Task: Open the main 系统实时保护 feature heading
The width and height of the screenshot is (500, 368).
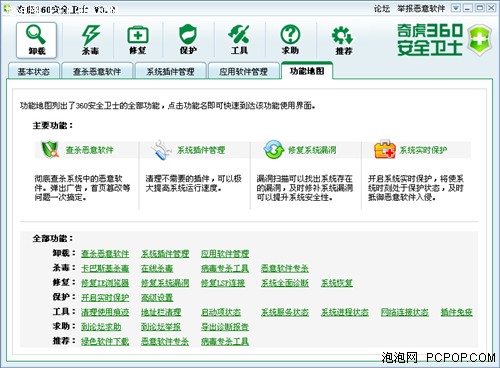Action: [x=423, y=150]
